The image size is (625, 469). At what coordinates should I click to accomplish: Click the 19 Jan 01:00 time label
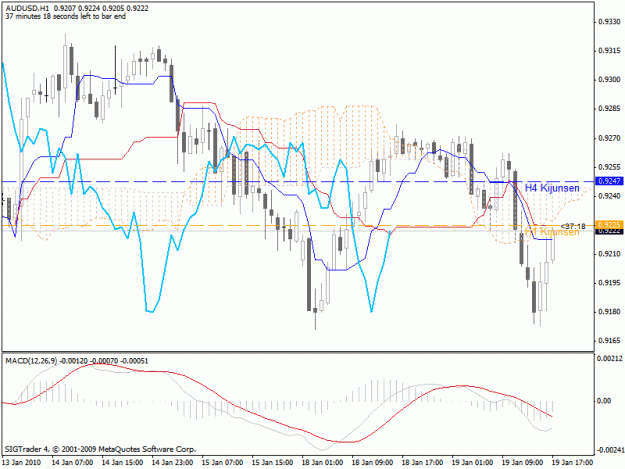click(472, 463)
